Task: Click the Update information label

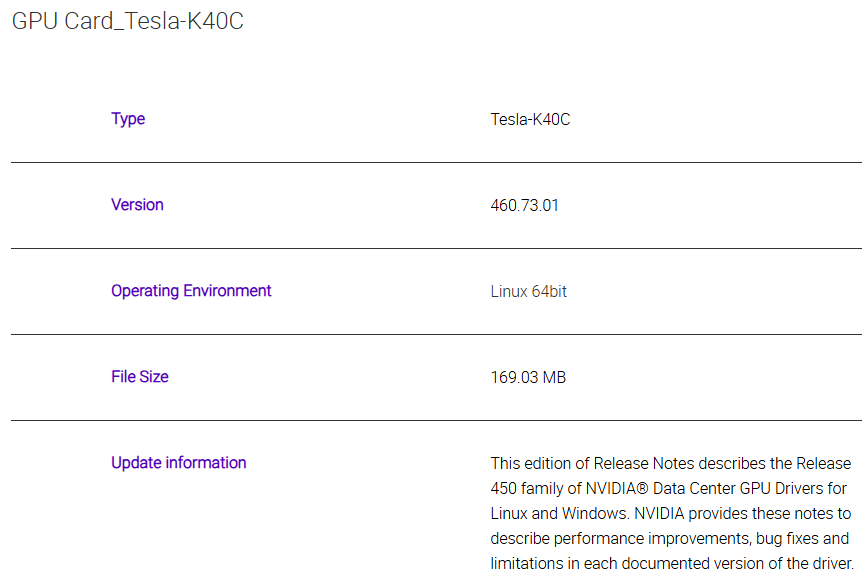Action: (x=178, y=463)
